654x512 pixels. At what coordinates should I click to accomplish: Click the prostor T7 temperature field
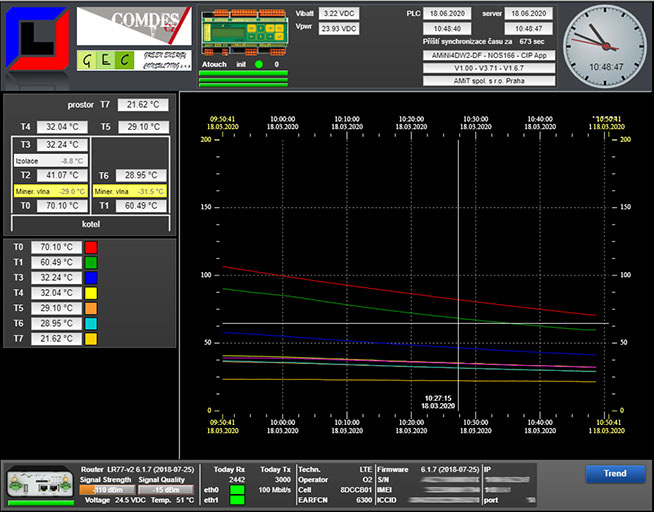pos(143,105)
